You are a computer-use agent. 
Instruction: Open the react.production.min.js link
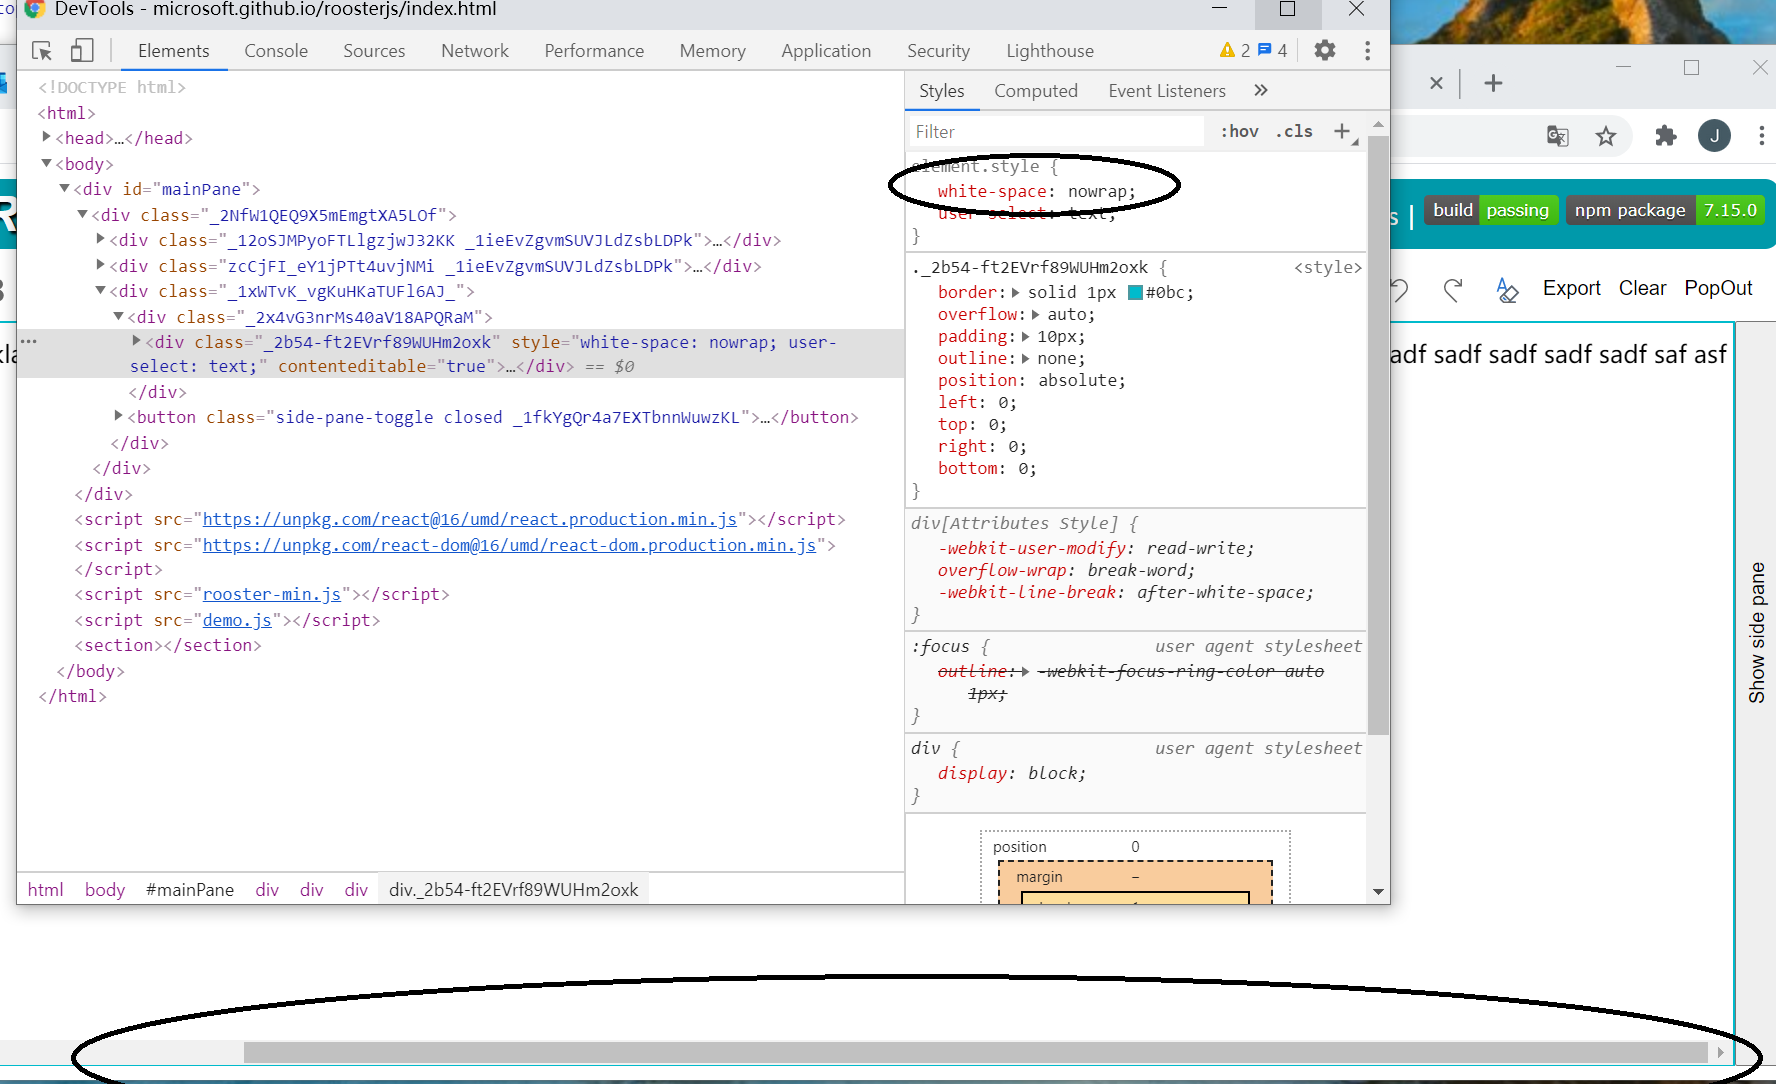470,519
